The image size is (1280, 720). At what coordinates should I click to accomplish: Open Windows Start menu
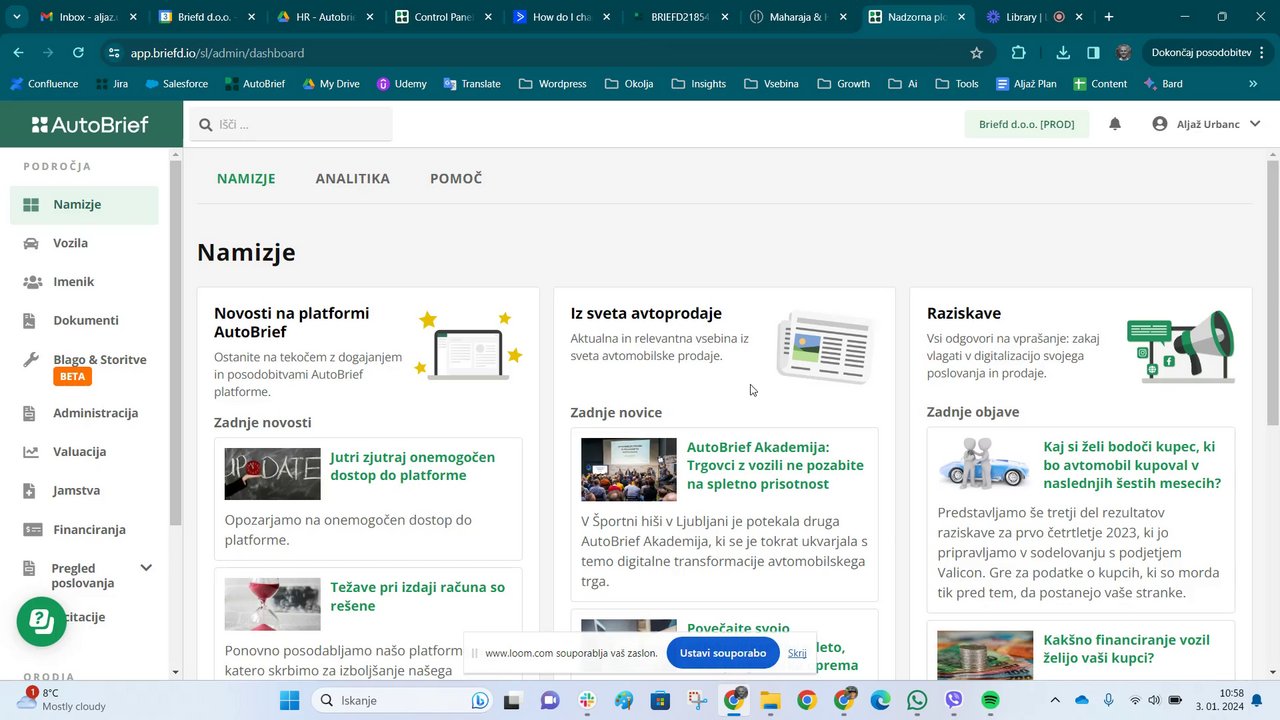[289, 701]
